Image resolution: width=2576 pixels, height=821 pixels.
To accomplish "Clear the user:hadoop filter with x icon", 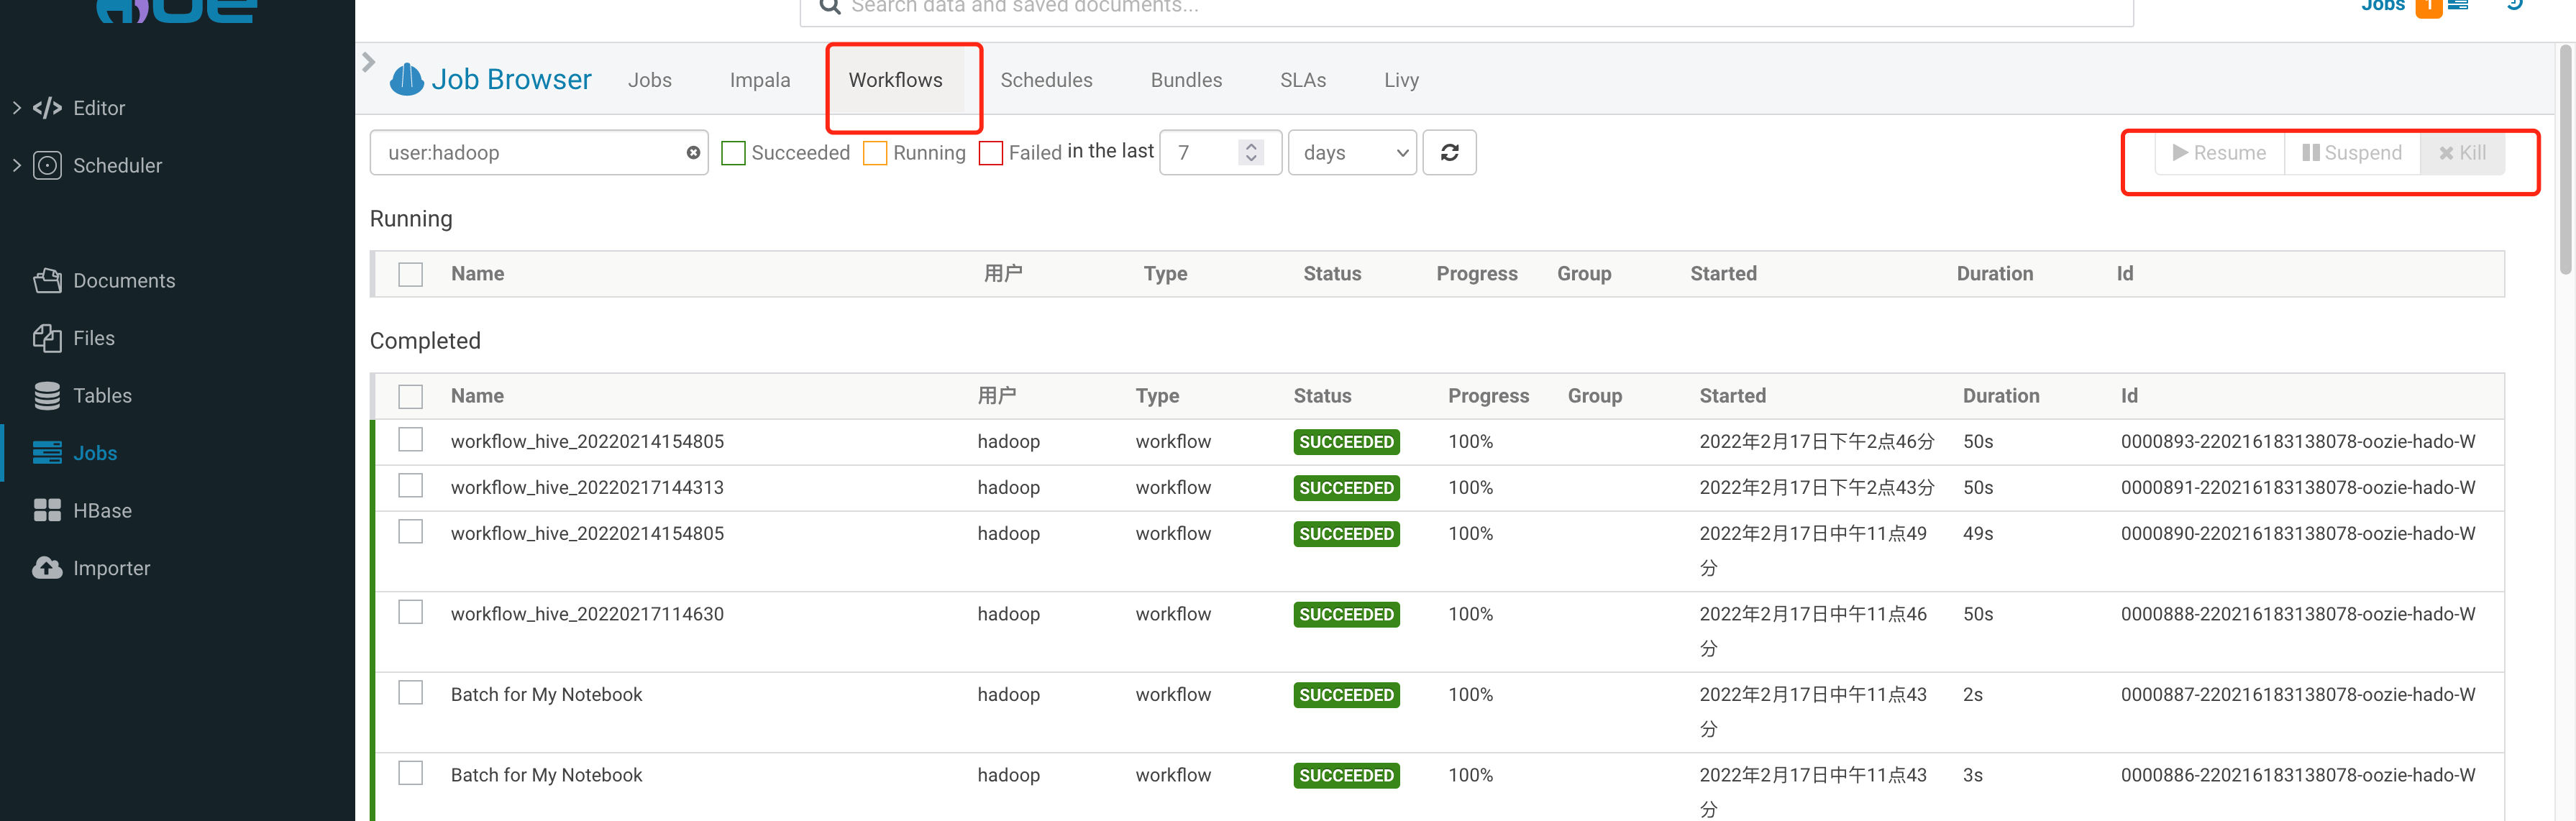I will tap(692, 152).
